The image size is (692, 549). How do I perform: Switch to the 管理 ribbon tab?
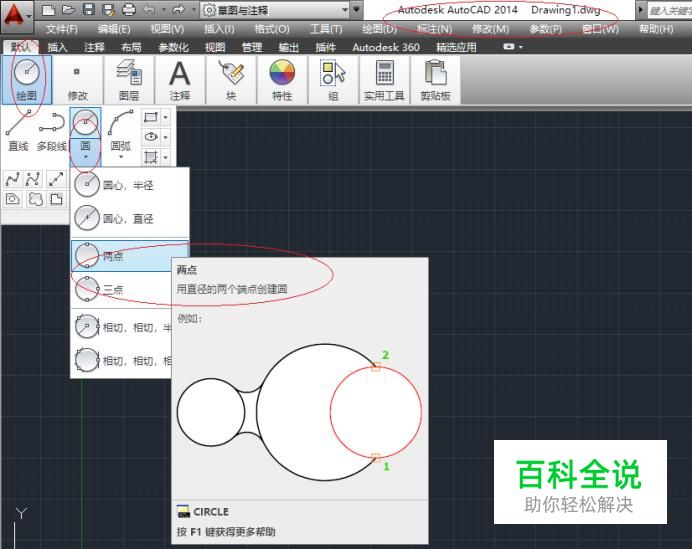(252, 47)
